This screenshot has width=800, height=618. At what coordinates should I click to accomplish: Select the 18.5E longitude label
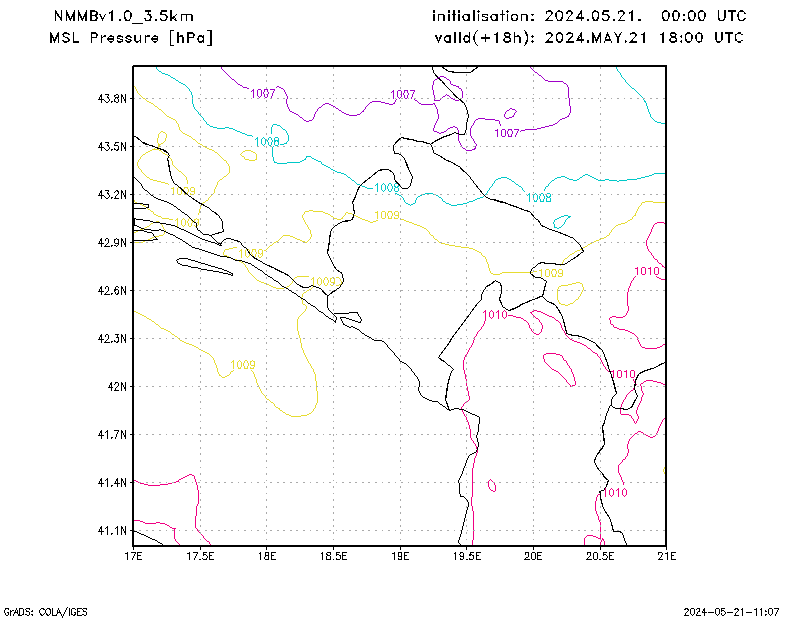(334, 556)
